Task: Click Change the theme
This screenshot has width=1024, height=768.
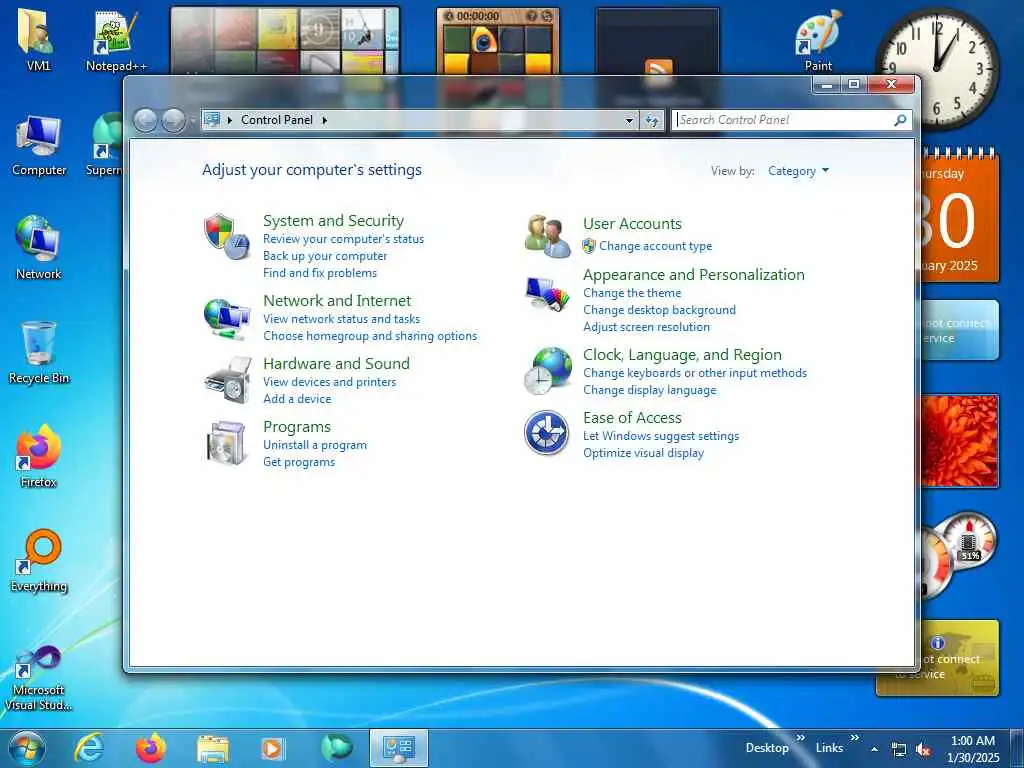Action: (x=632, y=293)
